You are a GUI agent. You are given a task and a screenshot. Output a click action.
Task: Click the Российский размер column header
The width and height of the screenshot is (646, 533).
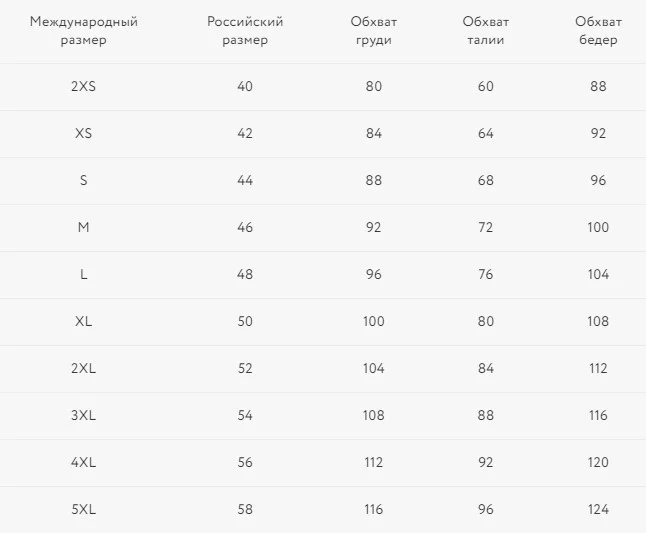[x=245, y=30]
